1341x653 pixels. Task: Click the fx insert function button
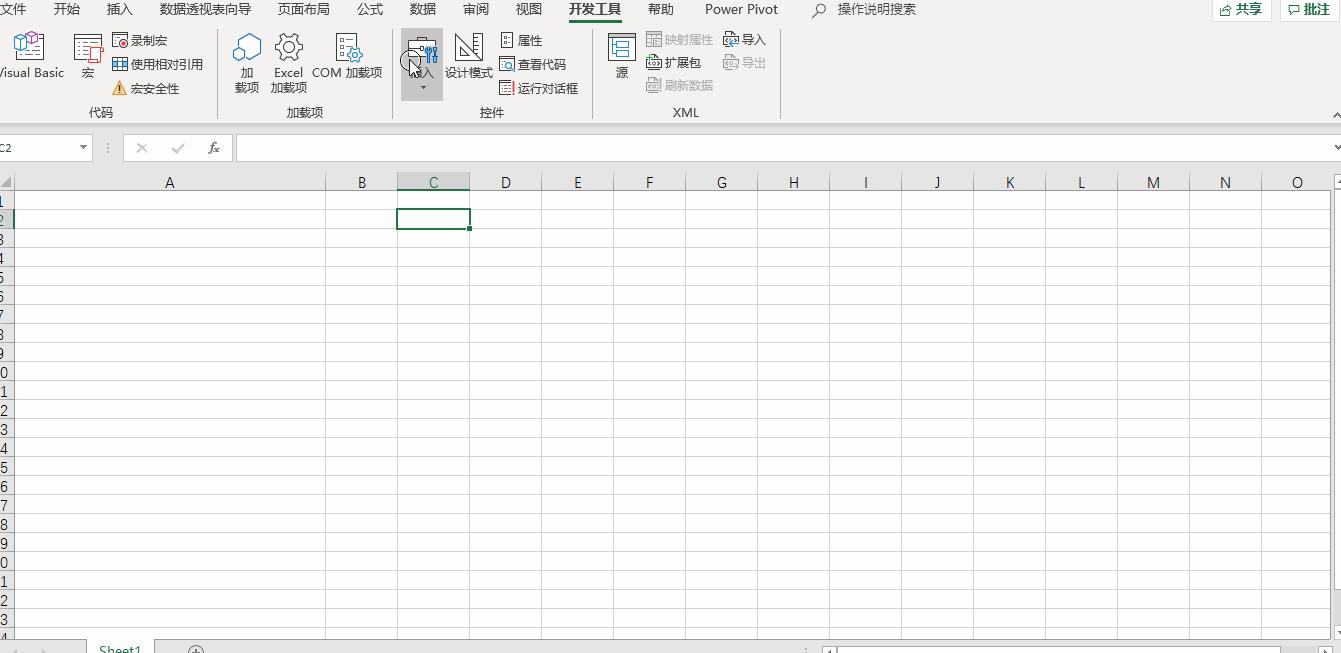(x=214, y=148)
